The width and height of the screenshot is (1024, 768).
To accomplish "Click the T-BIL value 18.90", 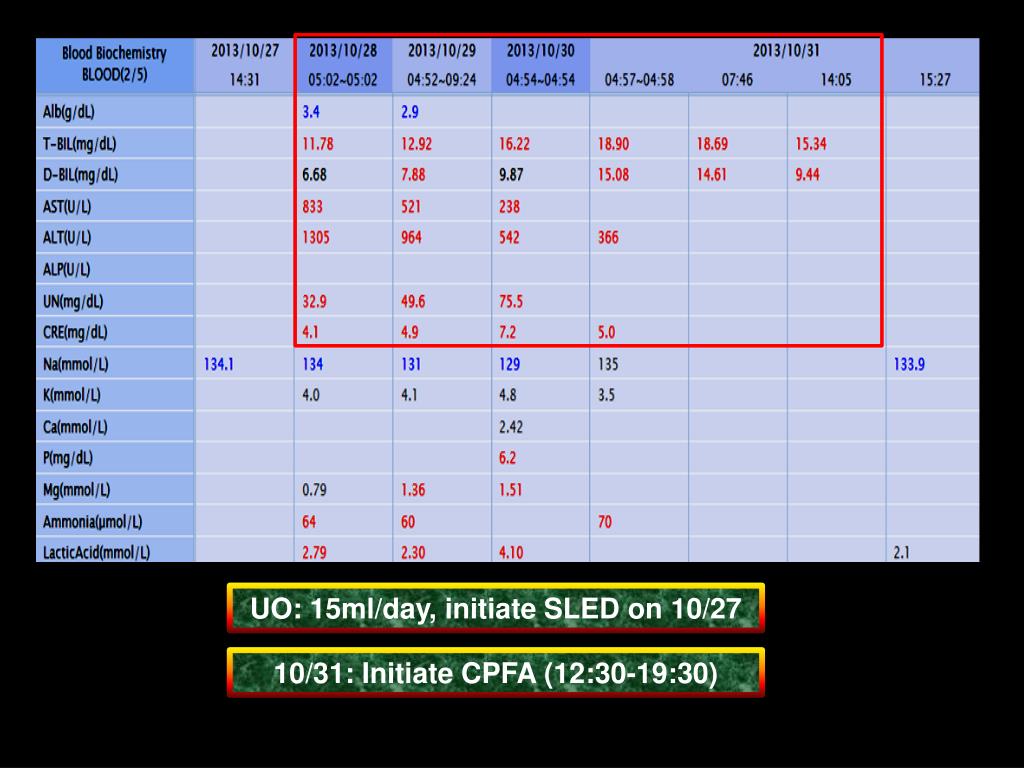I will point(613,144).
